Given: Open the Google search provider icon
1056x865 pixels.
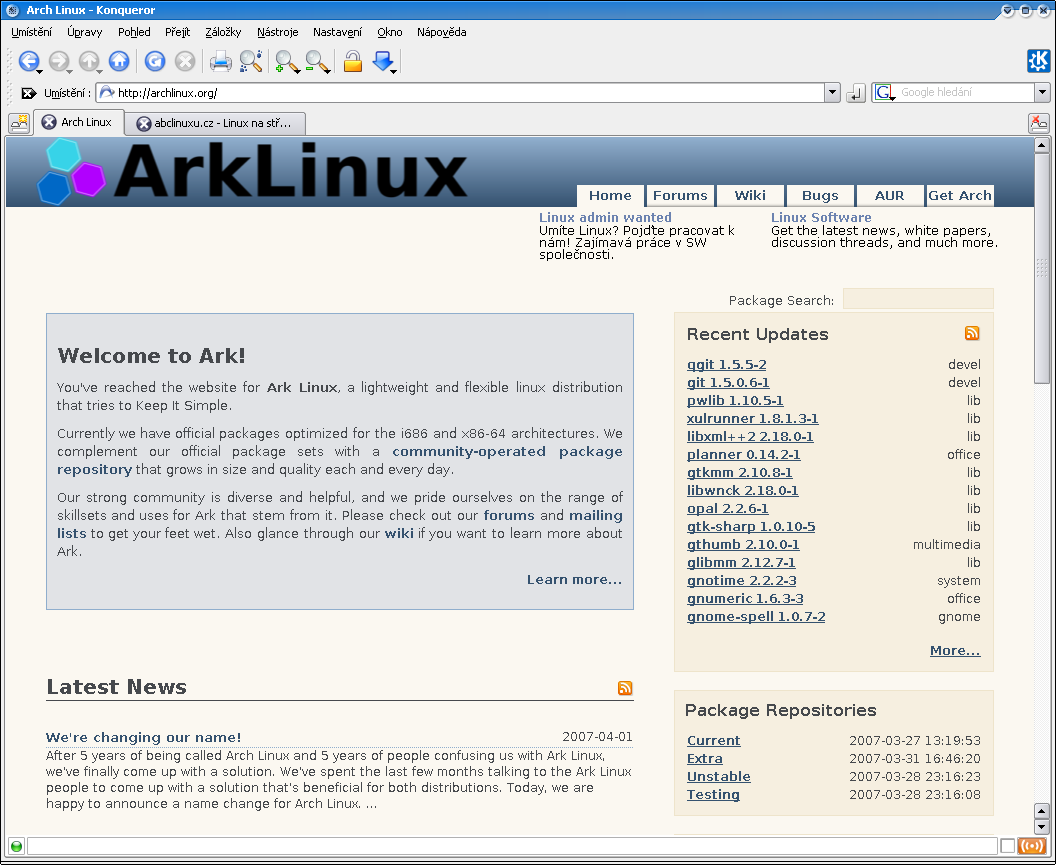Looking at the screenshot, I should point(884,92).
